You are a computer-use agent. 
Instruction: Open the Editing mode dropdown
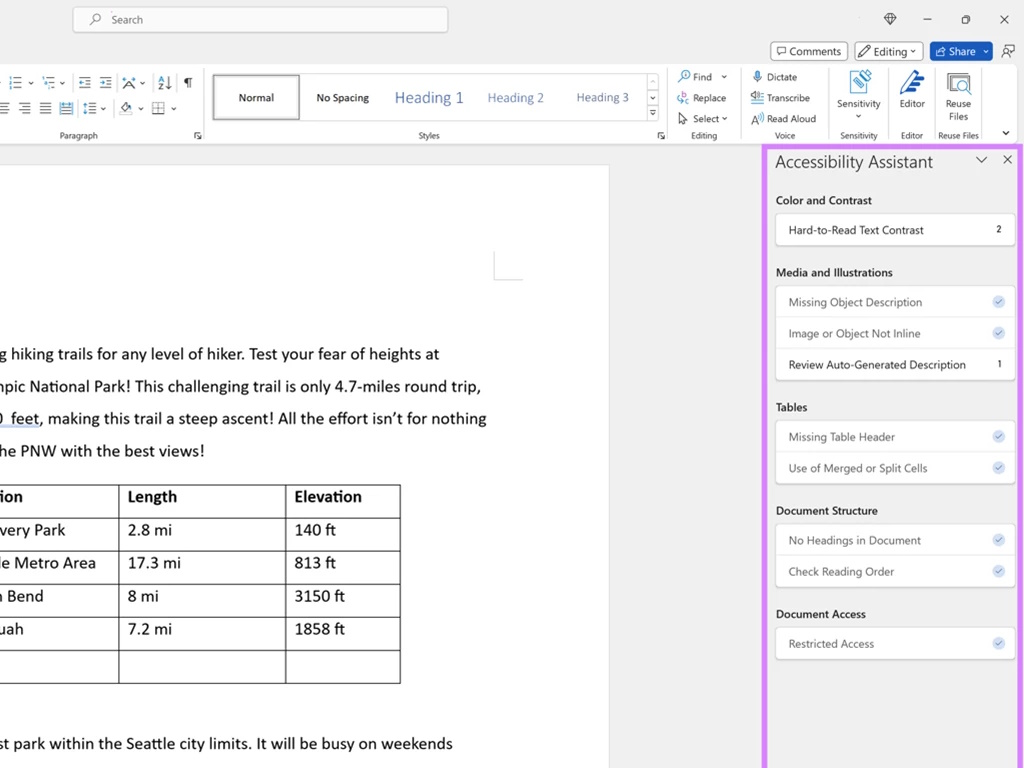(x=888, y=51)
